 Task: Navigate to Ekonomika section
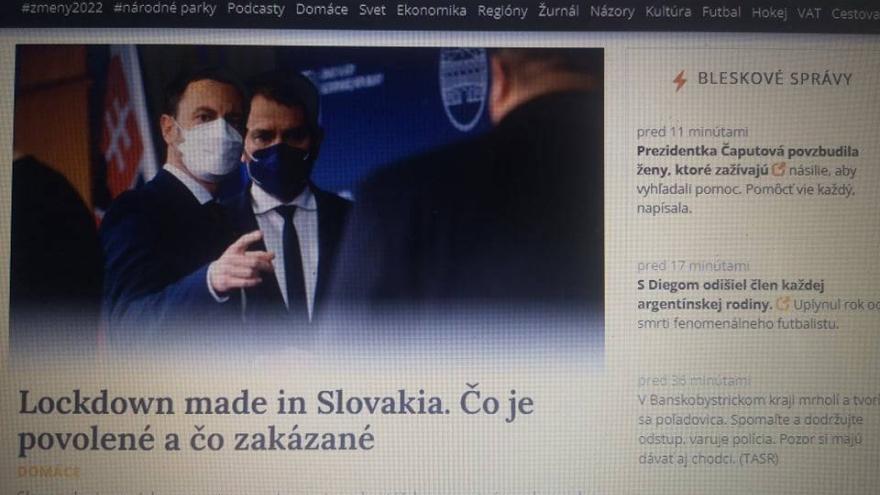click(431, 11)
